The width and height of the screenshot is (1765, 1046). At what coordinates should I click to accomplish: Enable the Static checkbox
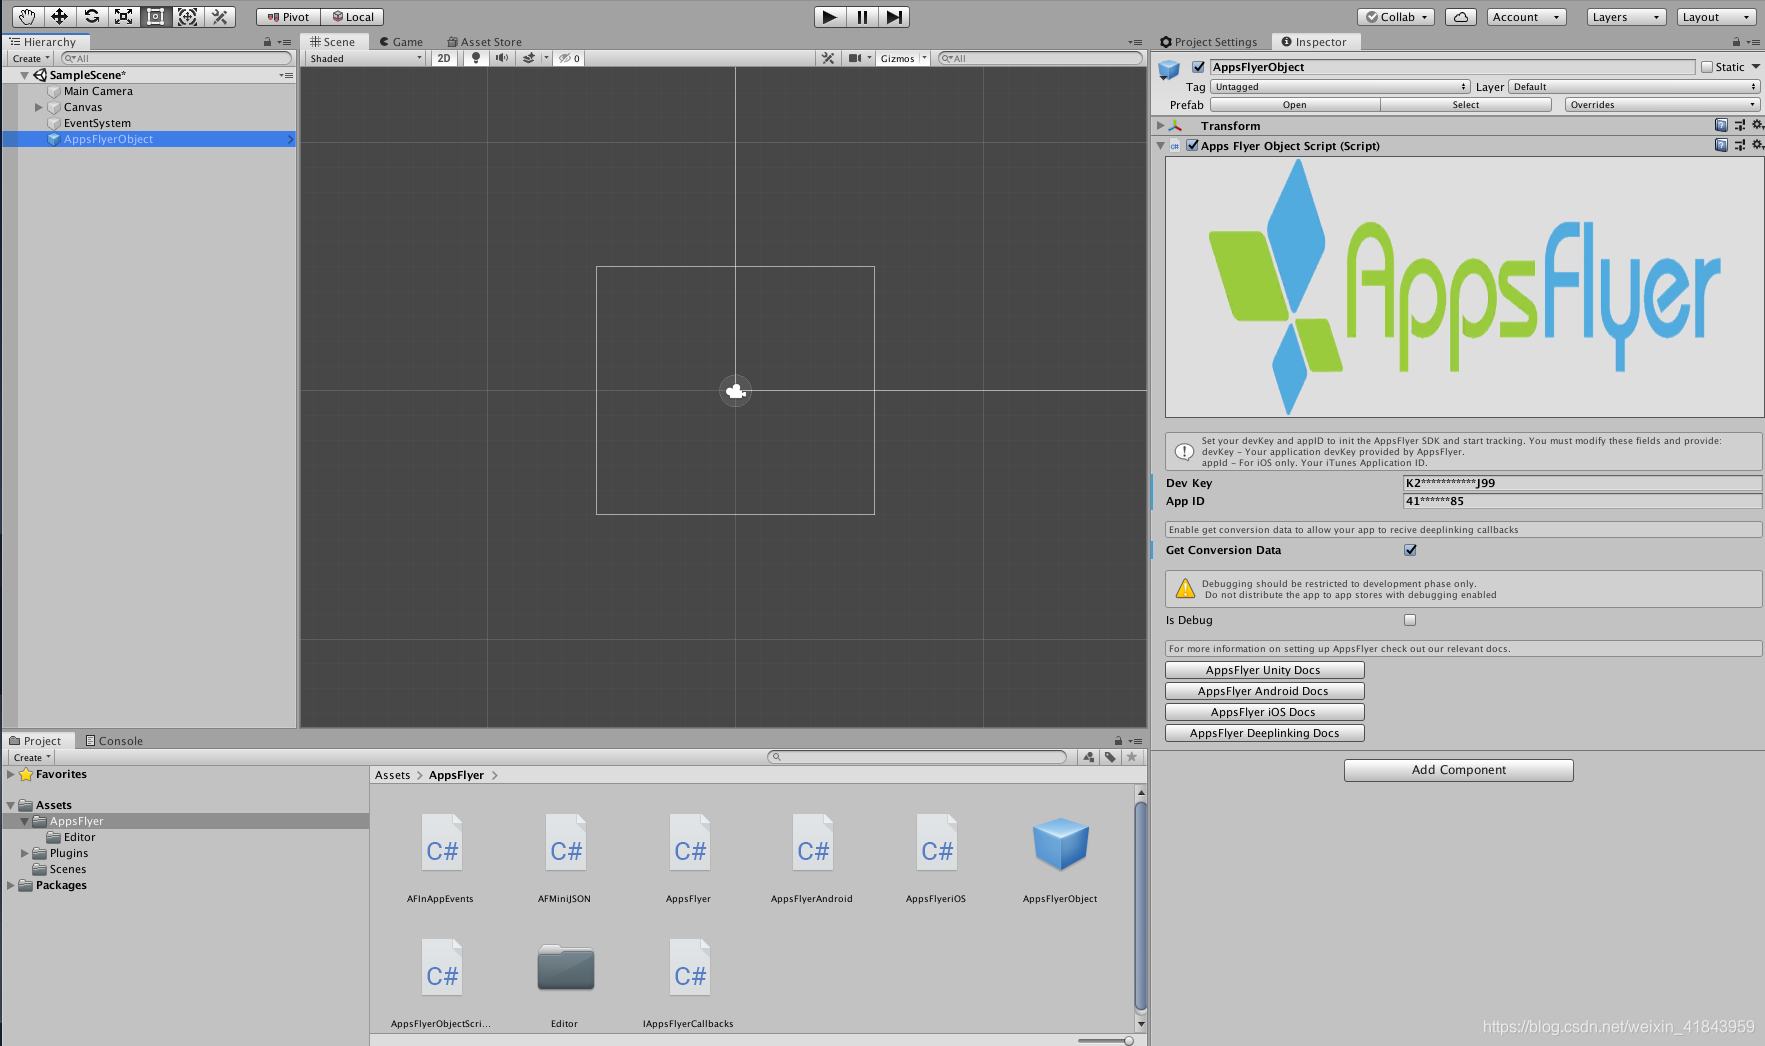click(1707, 67)
